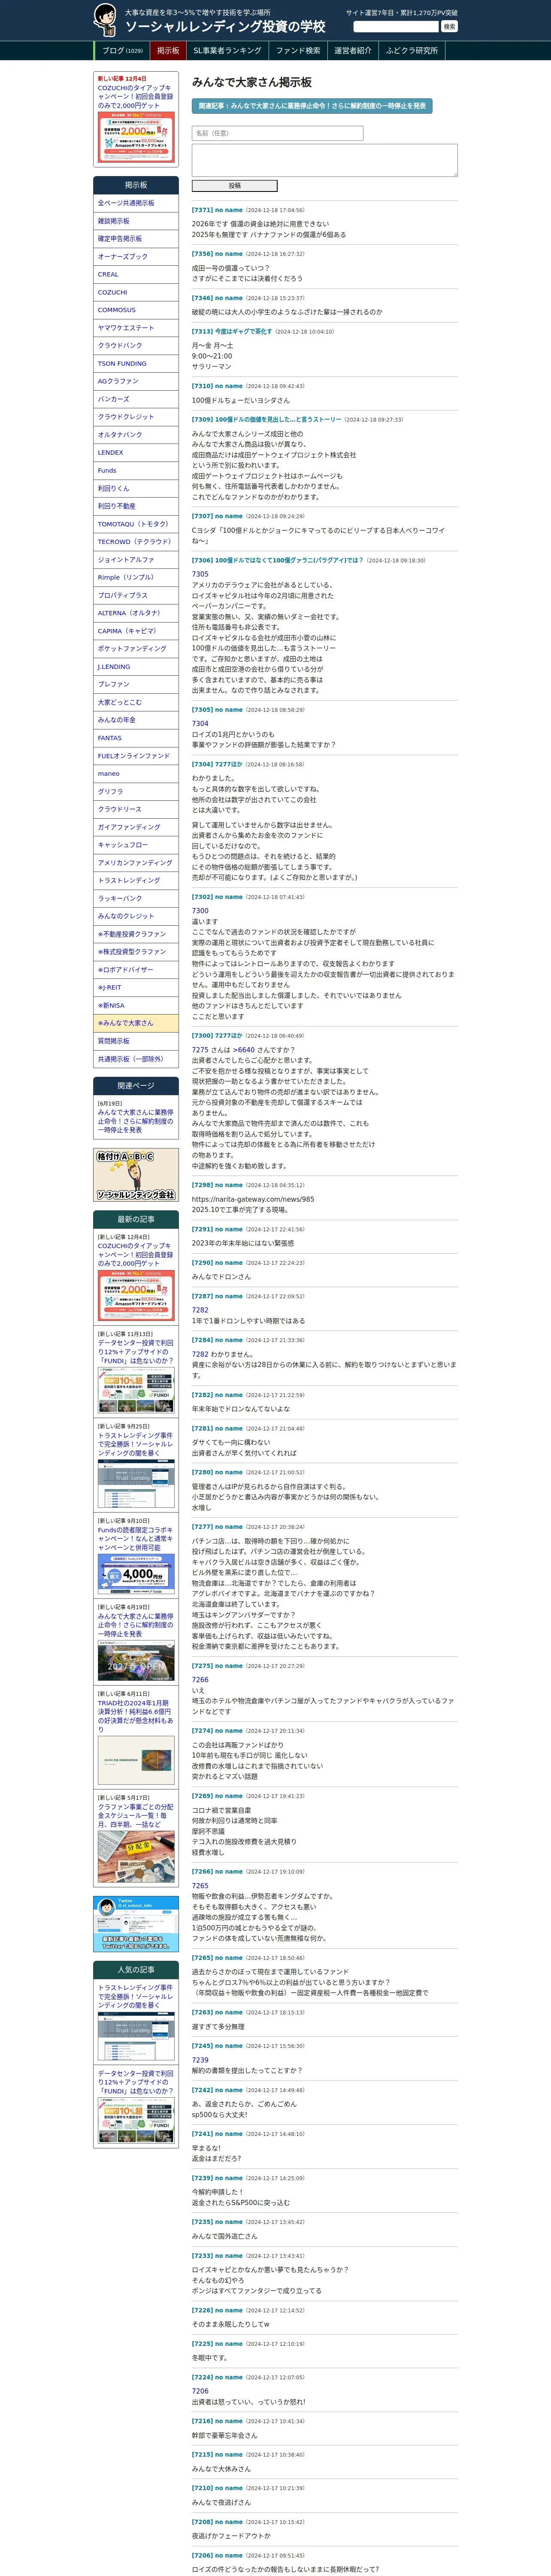Open the Funds board link
This screenshot has height=2576, width=551.
click(x=136, y=471)
